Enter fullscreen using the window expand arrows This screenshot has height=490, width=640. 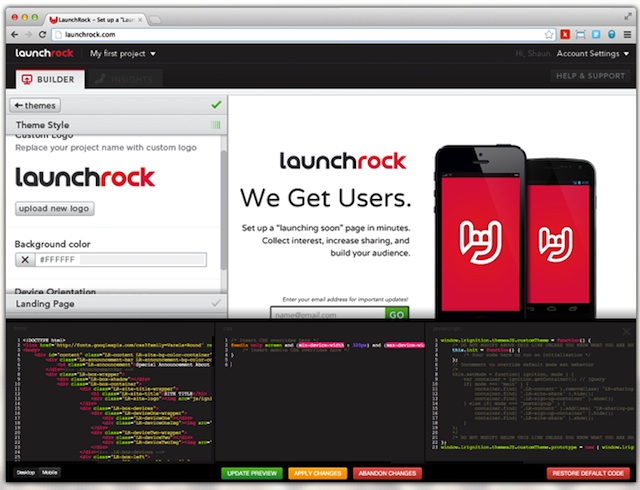628,16
